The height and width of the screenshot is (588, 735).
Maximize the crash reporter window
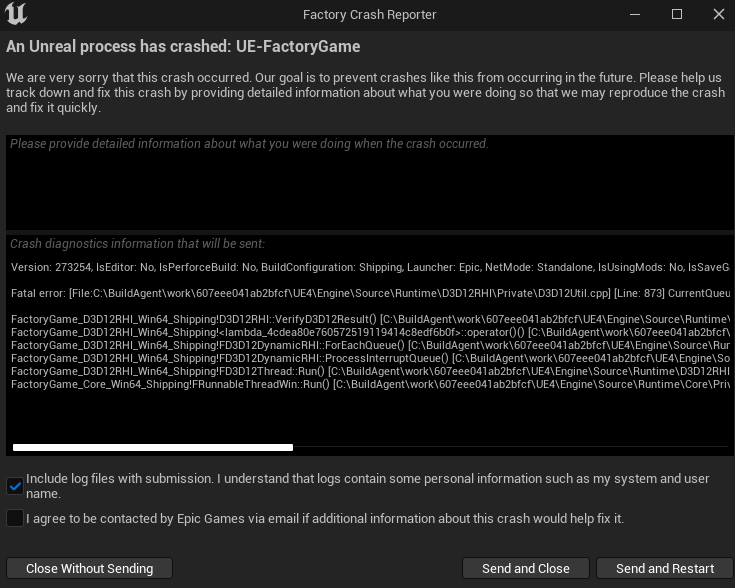(676, 15)
